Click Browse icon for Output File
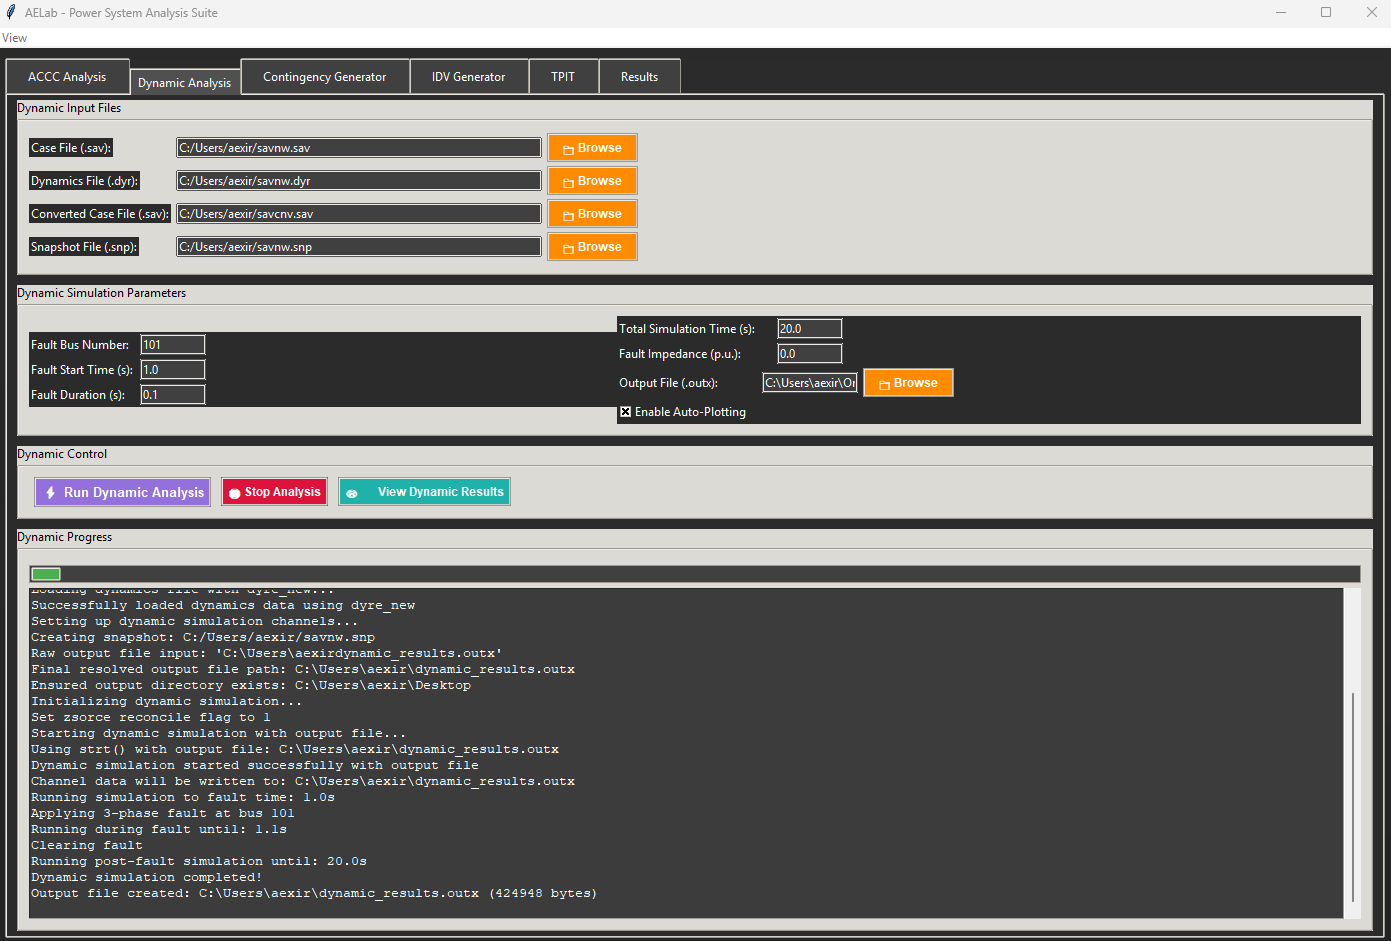Image resolution: width=1391 pixels, height=941 pixels. pos(884,384)
